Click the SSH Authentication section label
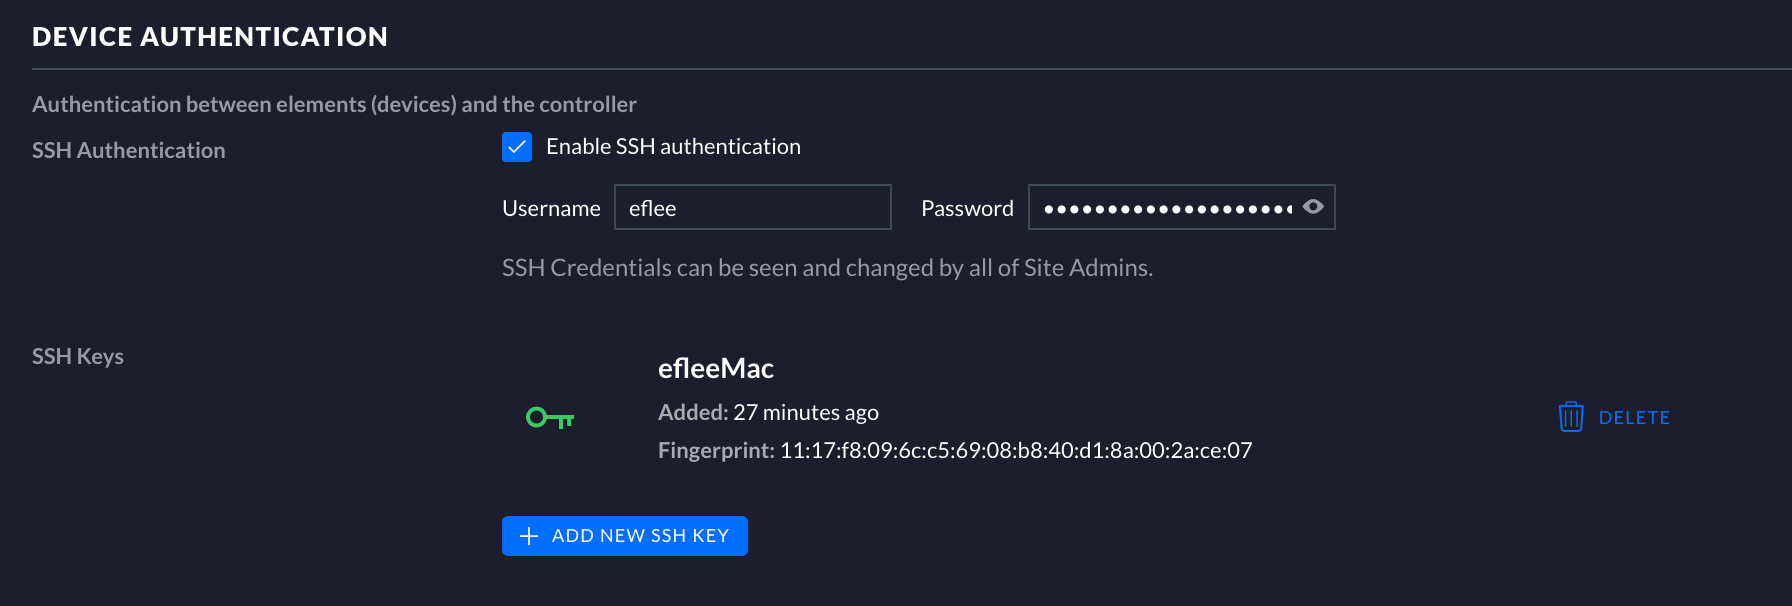This screenshot has width=1792, height=606. 129,150
